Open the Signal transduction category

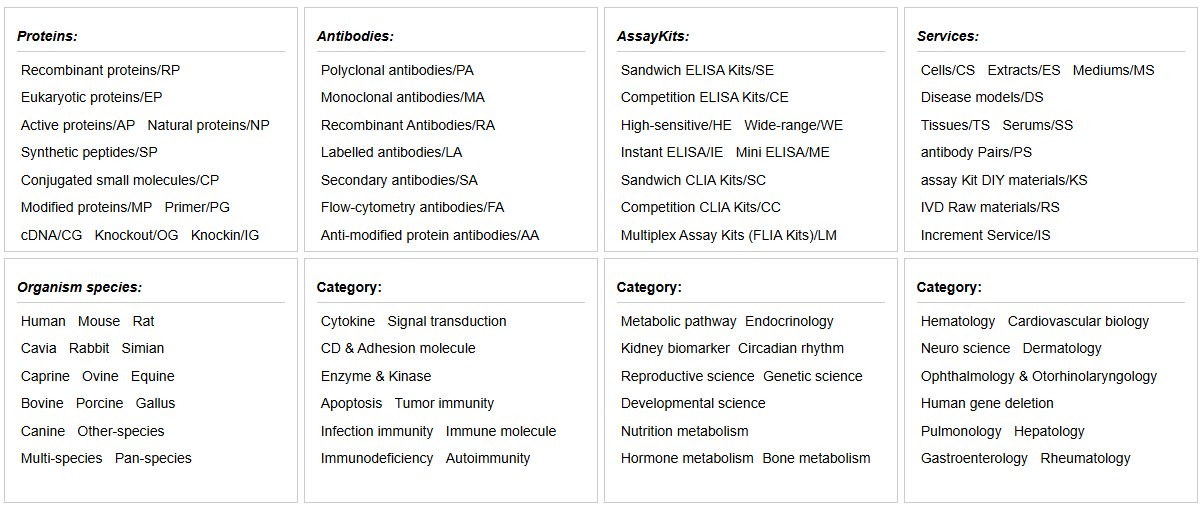447,321
